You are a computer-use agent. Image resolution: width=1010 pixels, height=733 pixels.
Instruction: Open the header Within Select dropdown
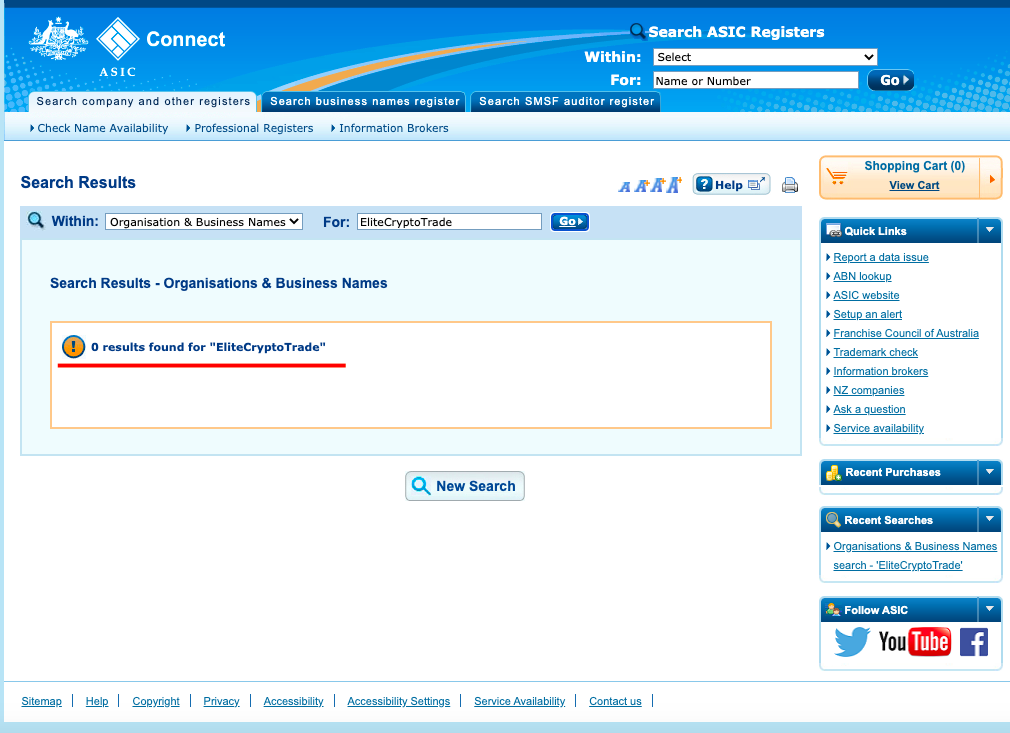[765, 57]
